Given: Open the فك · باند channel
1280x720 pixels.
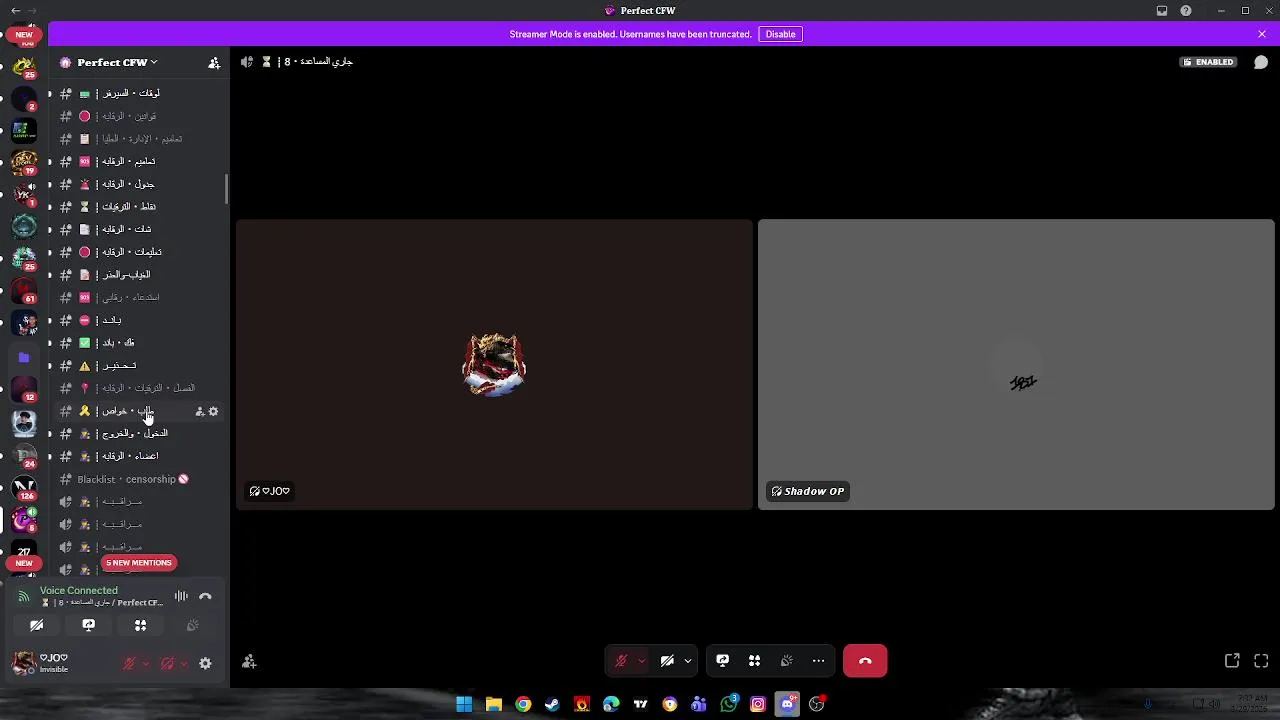Looking at the screenshot, I should 139,343.
